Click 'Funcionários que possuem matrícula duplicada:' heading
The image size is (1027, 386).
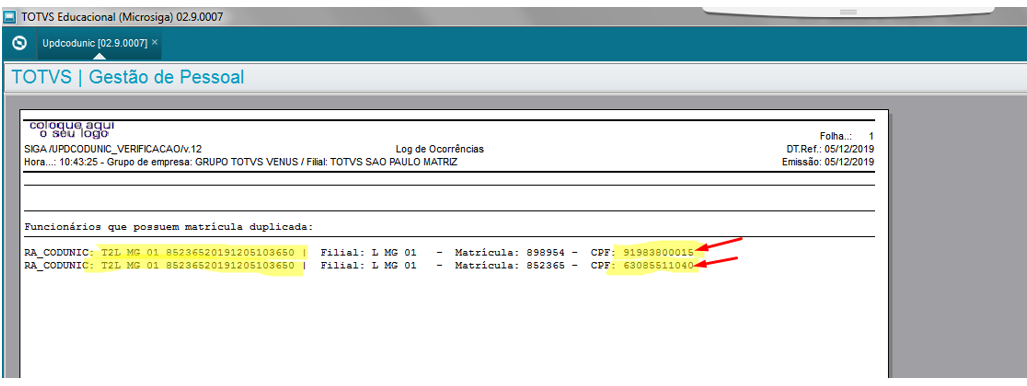point(169,227)
